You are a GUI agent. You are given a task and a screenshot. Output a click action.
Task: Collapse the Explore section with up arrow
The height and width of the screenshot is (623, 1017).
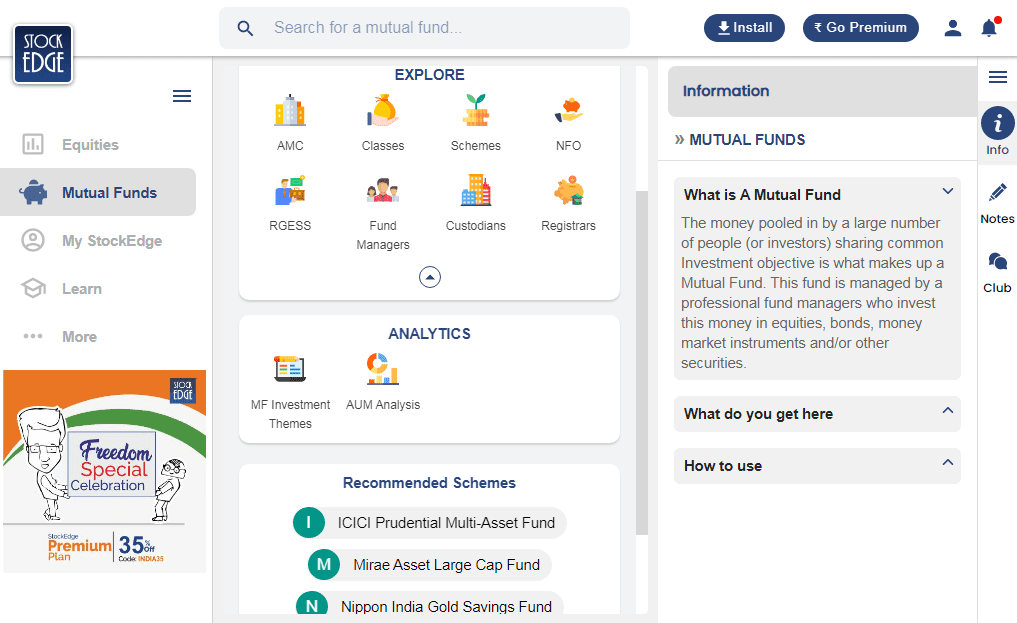click(429, 277)
